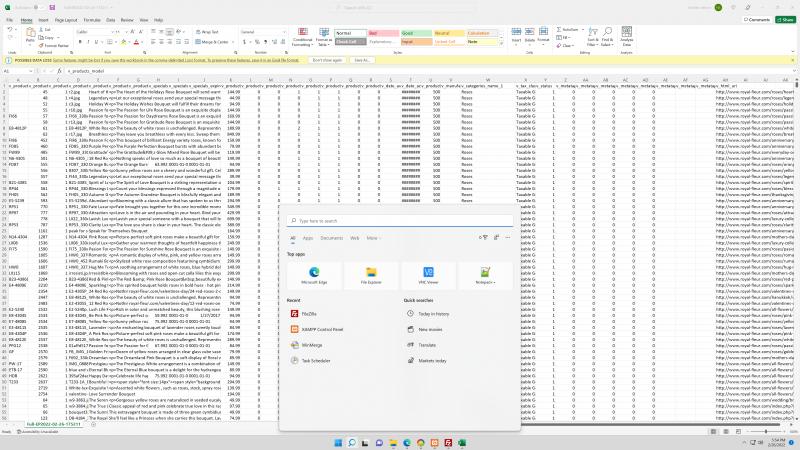The height and width of the screenshot is (450, 800).
Task: Select the Apps filter tab in search
Action: [x=308, y=238]
